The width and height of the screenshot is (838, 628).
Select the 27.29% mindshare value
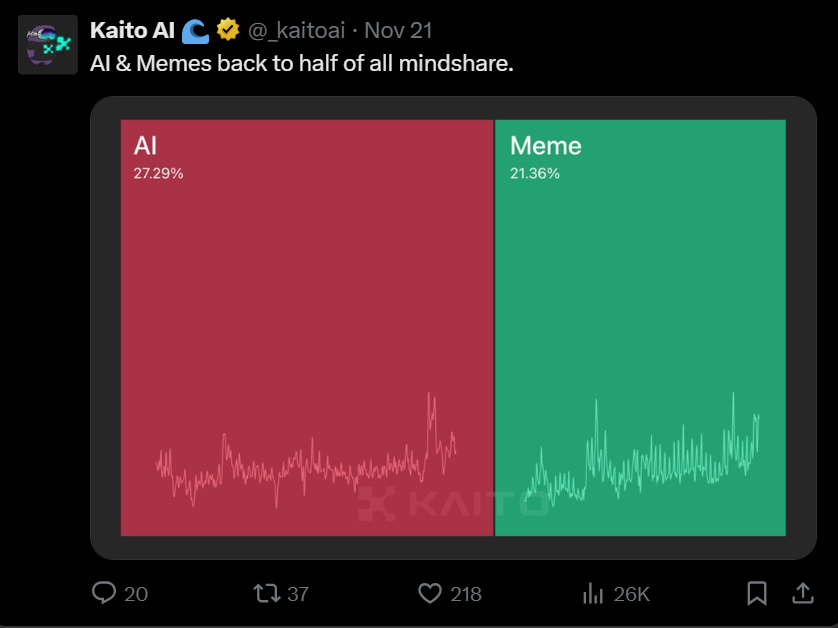(x=158, y=173)
